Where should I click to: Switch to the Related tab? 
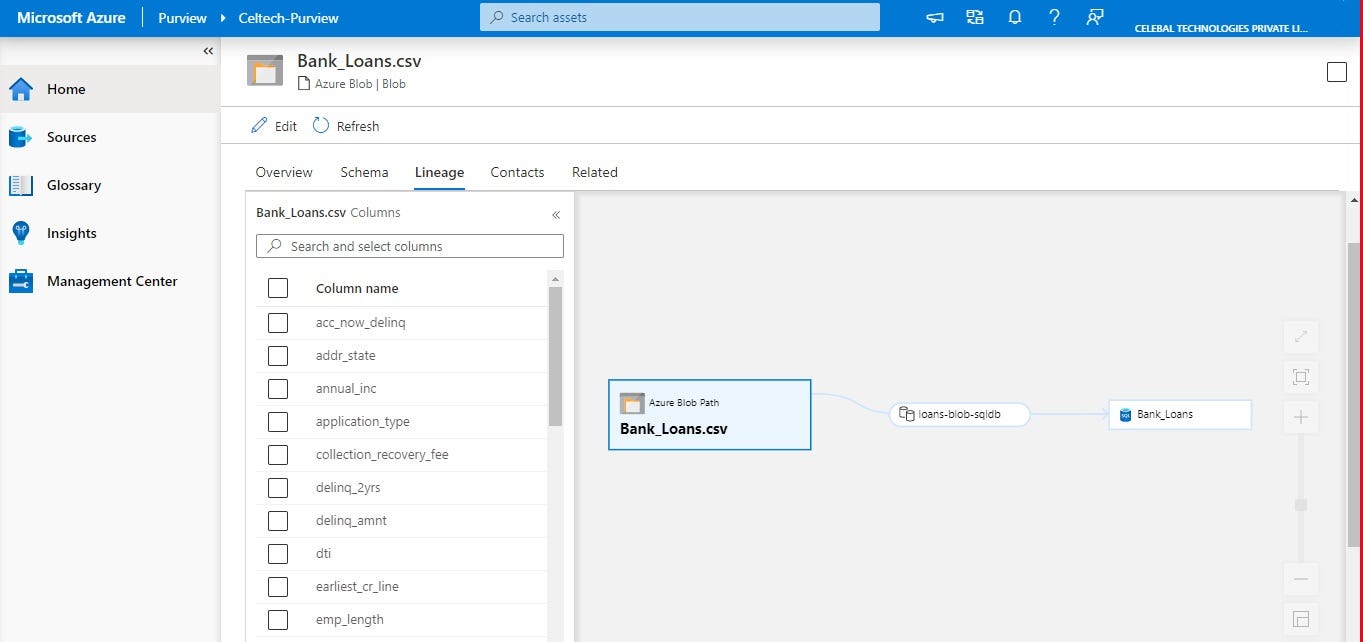tap(595, 172)
